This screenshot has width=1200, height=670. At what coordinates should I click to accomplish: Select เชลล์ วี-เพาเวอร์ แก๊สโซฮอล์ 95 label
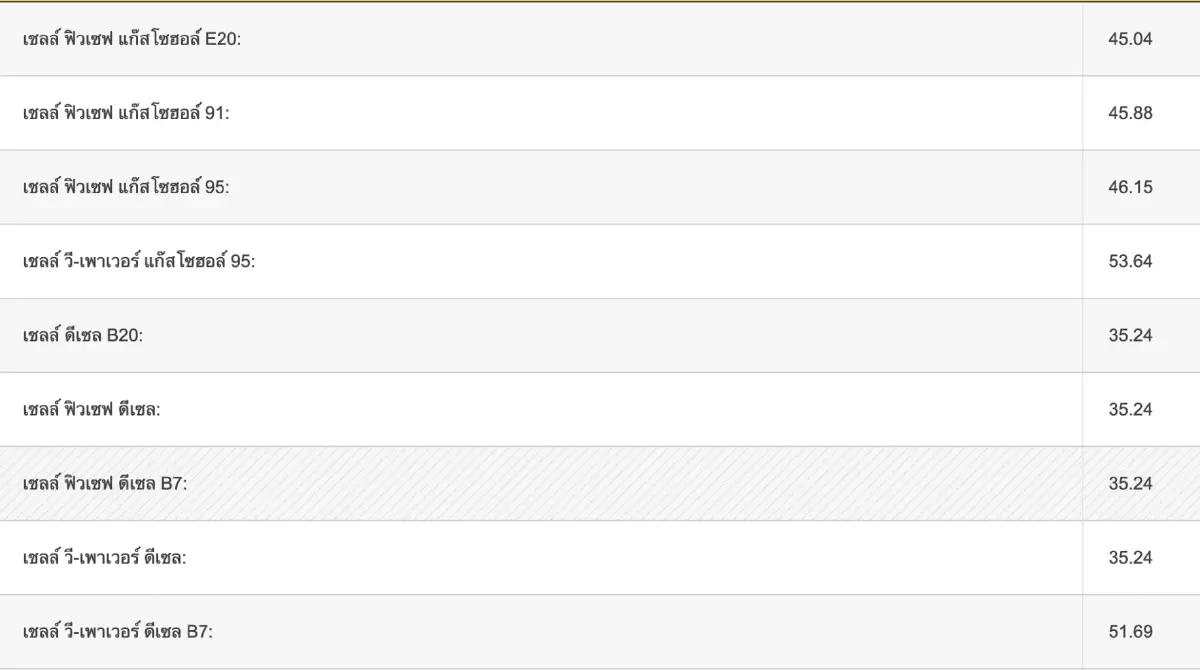139,261
